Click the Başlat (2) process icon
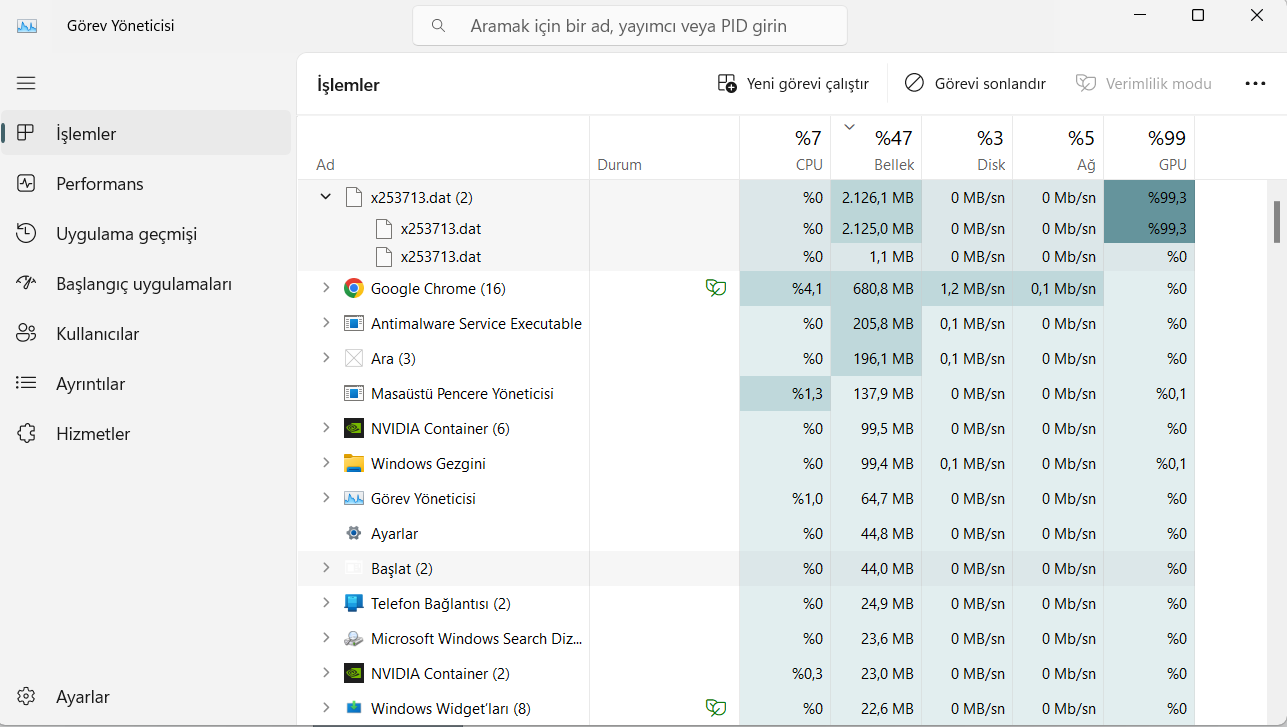Screen dimensions: 1287x727 353,569
